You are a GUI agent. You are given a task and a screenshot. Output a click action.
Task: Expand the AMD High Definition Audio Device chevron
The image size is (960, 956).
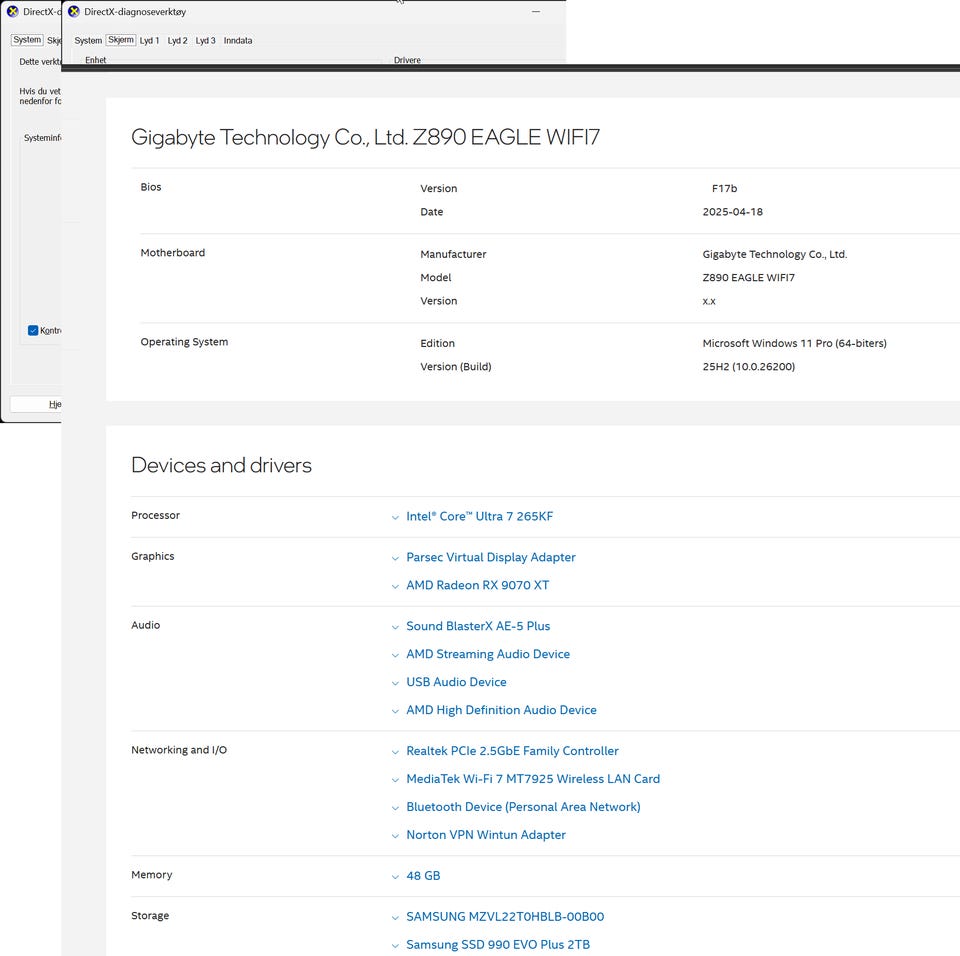[395, 711]
